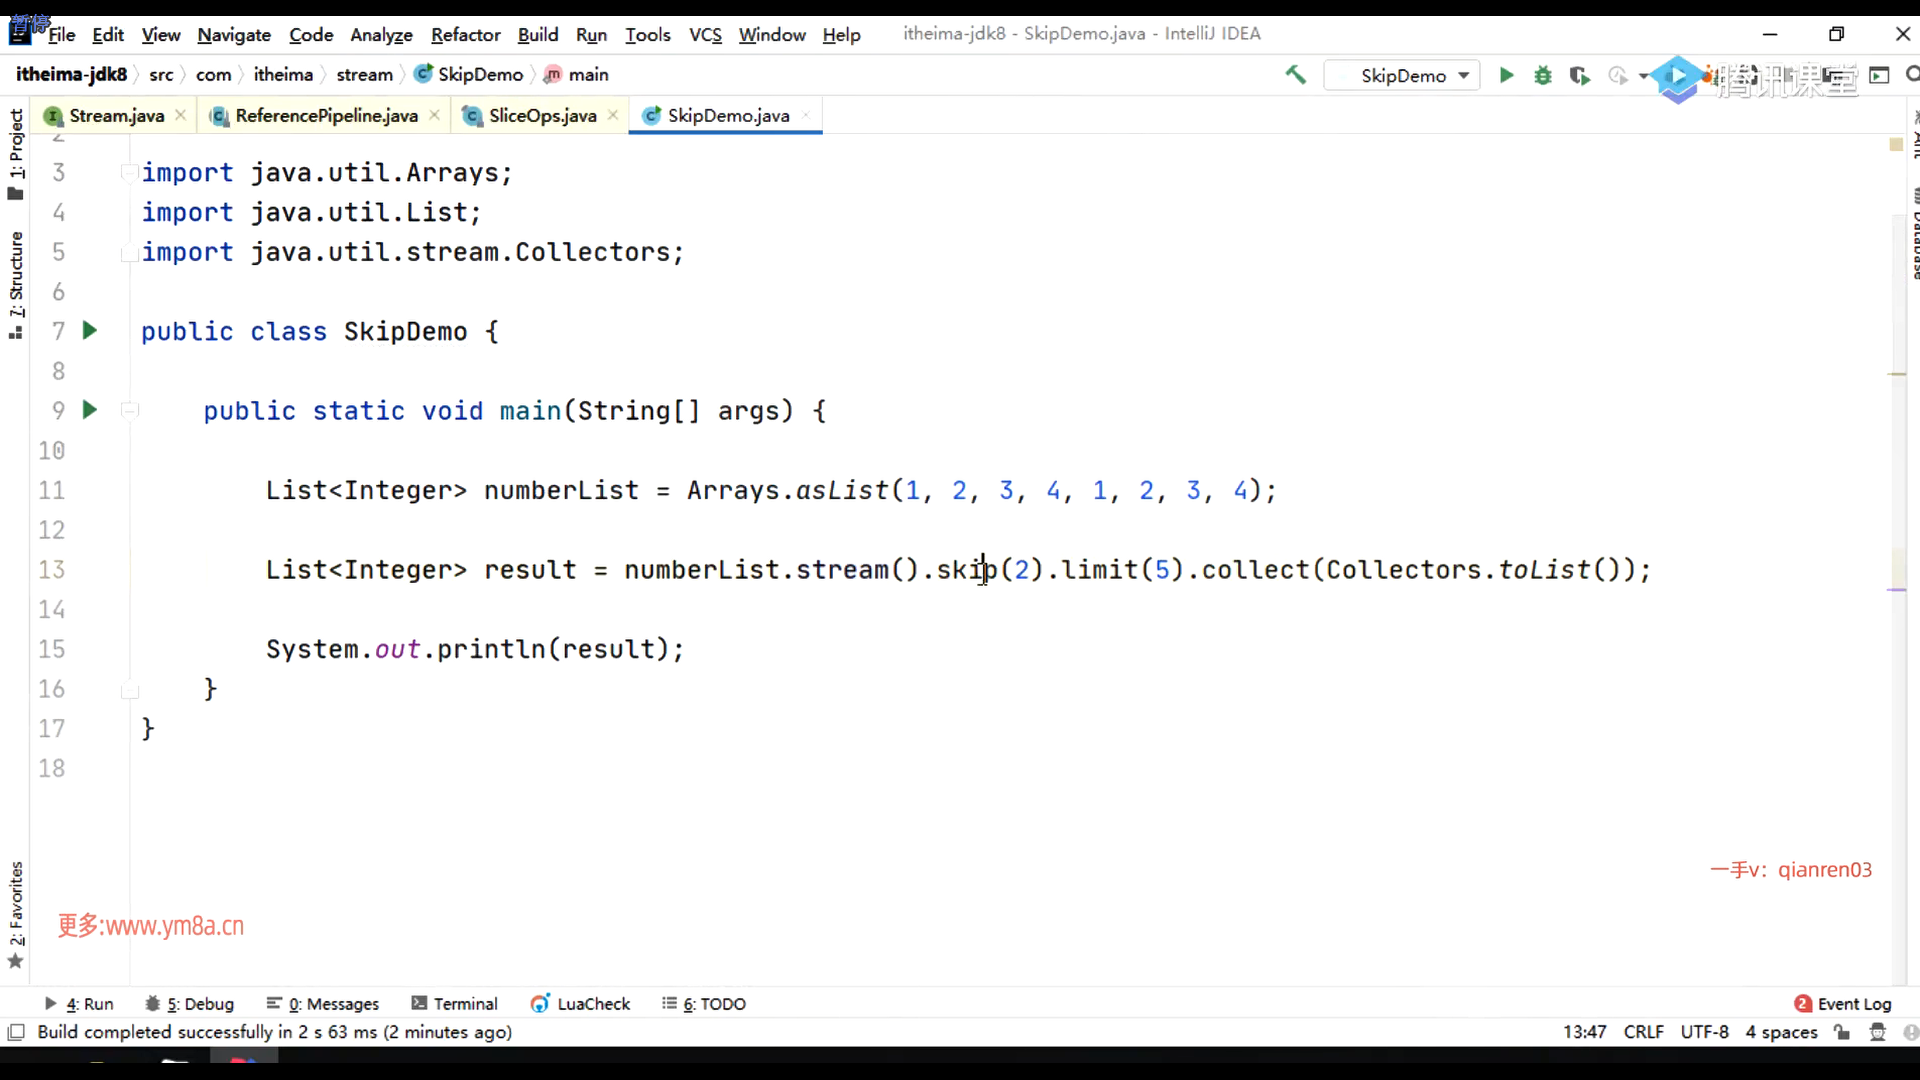Collapse the main method fold marker
The height and width of the screenshot is (1080, 1920).
(x=129, y=410)
